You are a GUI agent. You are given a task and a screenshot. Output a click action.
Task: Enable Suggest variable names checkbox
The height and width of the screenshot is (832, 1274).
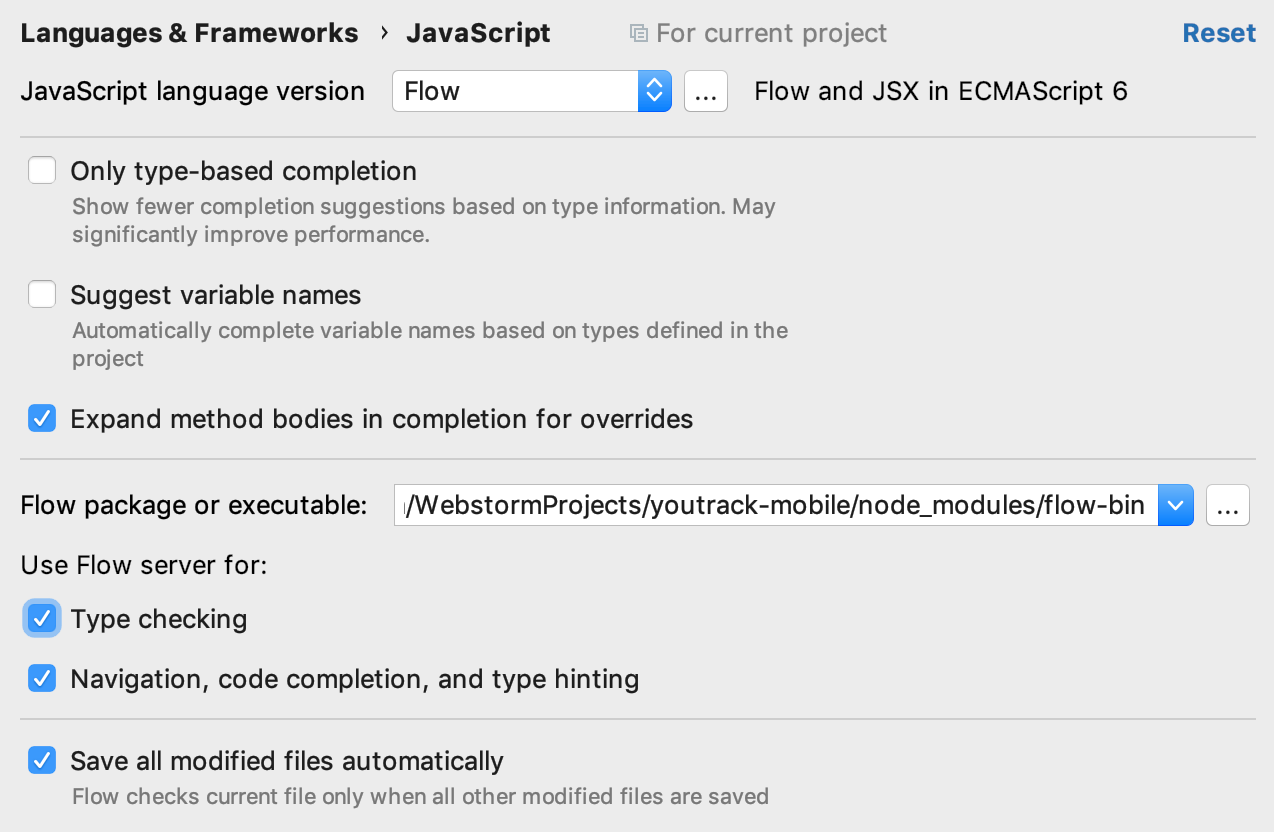click(42, 295)
